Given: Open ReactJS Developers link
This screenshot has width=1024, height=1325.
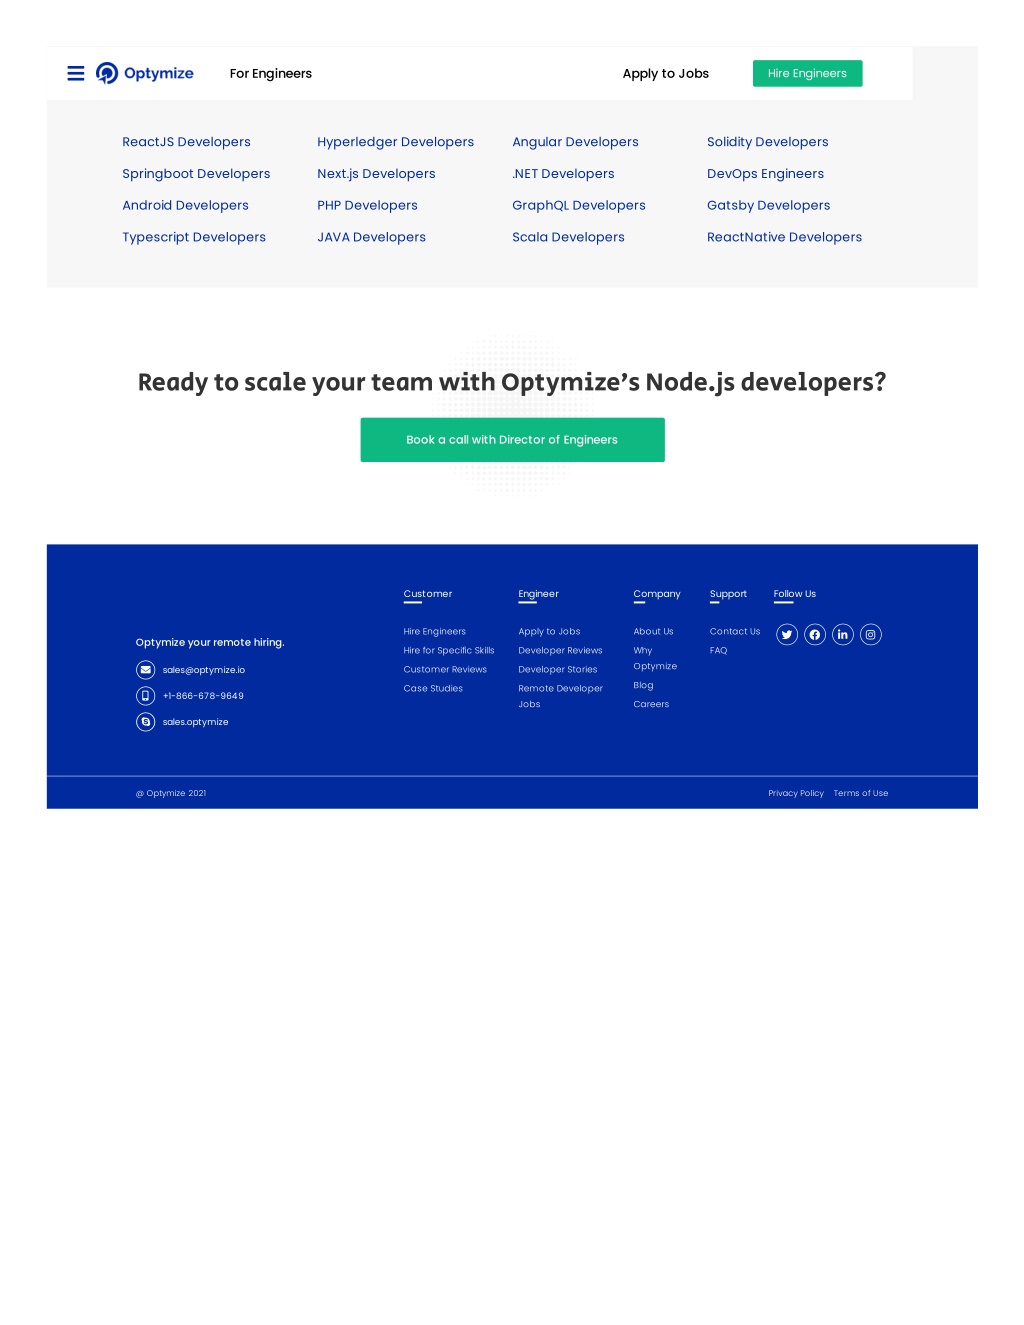Looking at the screenshot, I should [187, 142].
